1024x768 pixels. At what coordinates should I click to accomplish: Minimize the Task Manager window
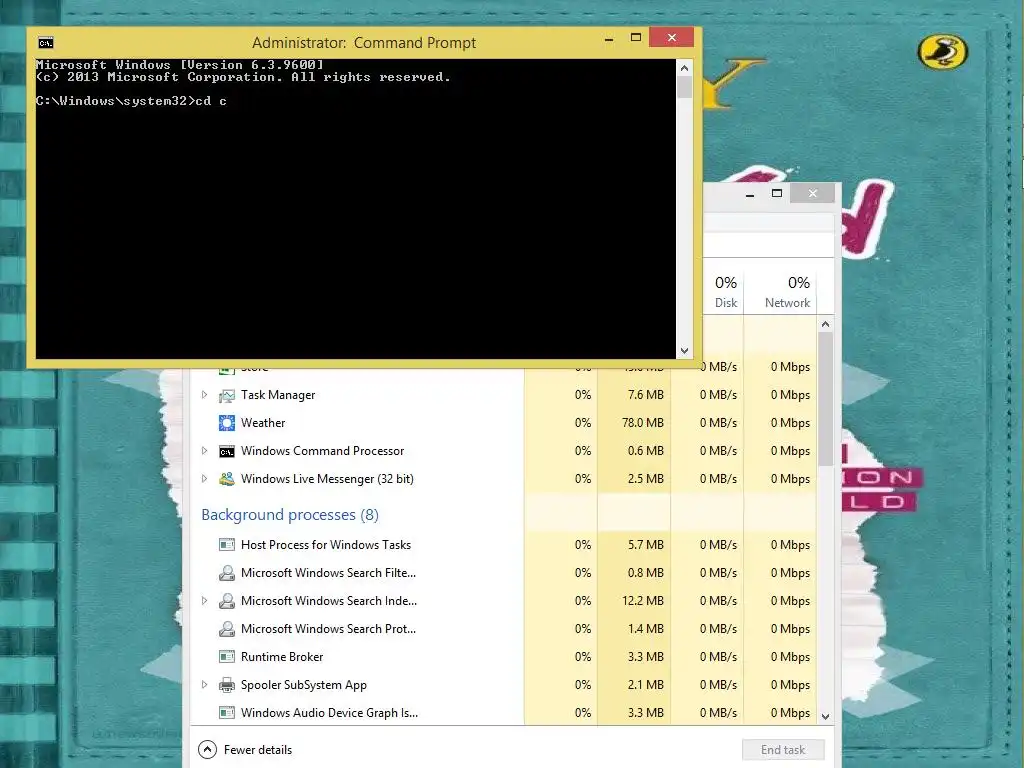750,194
